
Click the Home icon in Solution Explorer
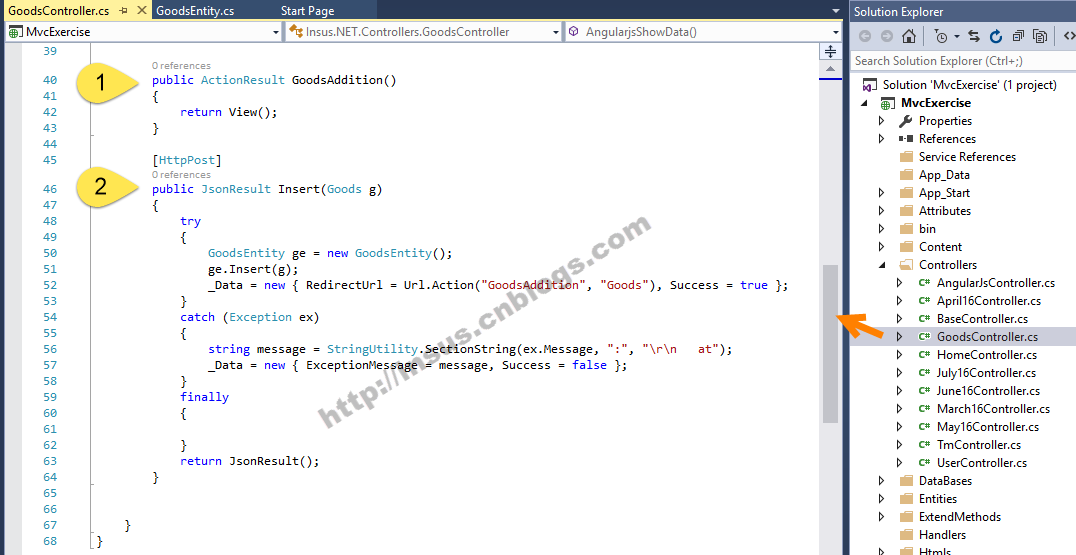tap(909, 36)
